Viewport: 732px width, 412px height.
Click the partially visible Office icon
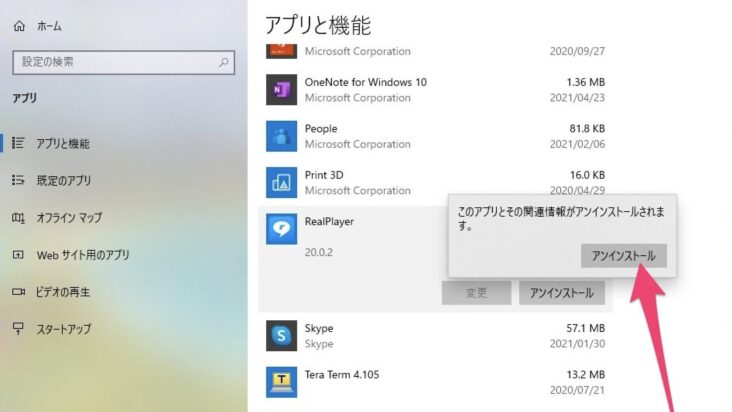point(281,51)
